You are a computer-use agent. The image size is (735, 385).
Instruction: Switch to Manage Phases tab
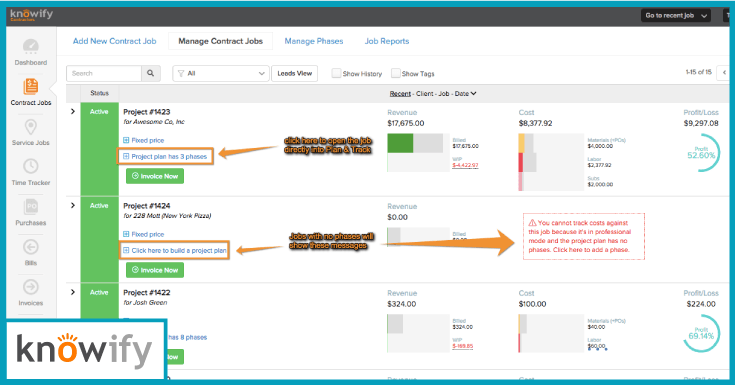tap(314, 41)
